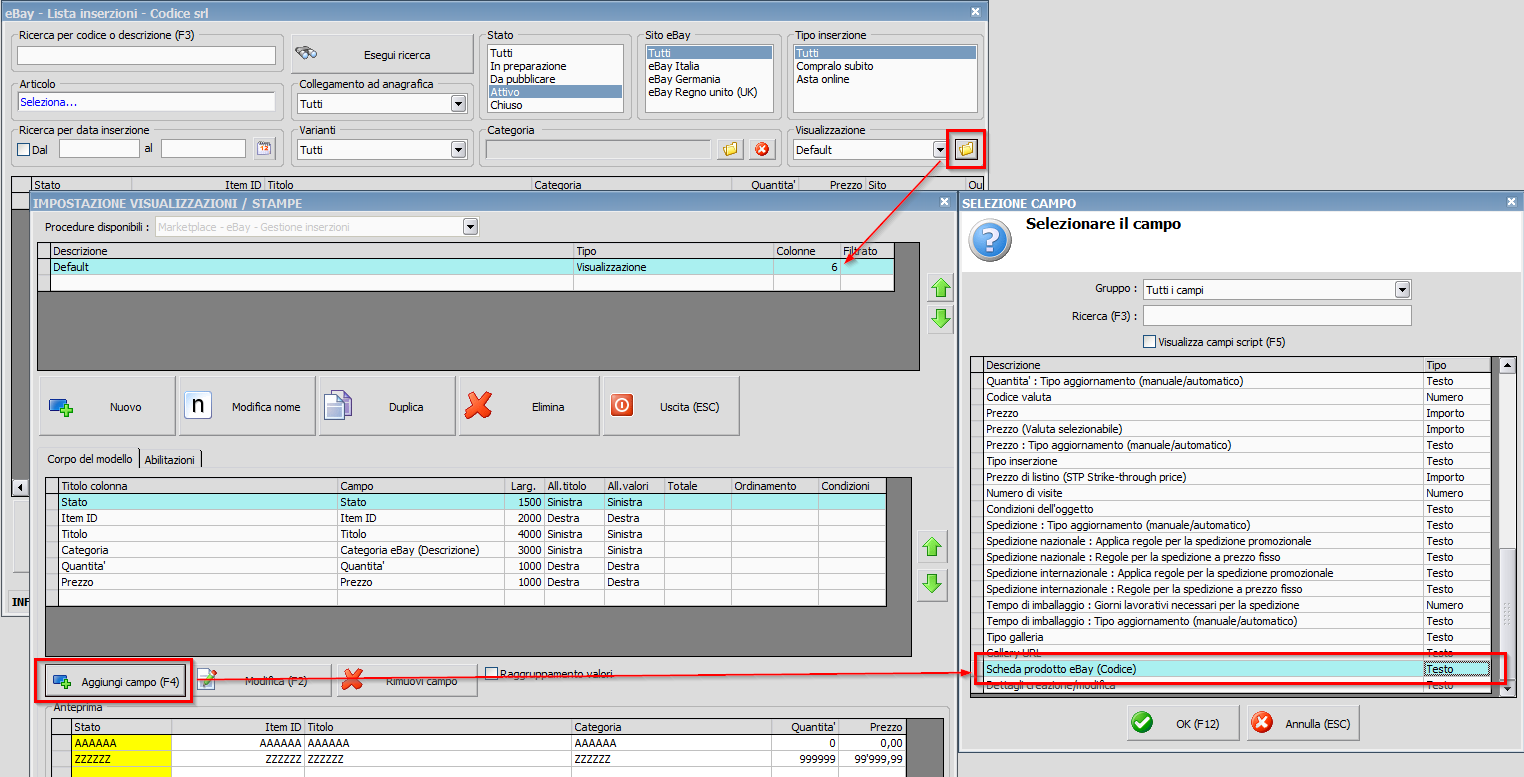Select 'Tipo galleria' field row

[1231, 637]
